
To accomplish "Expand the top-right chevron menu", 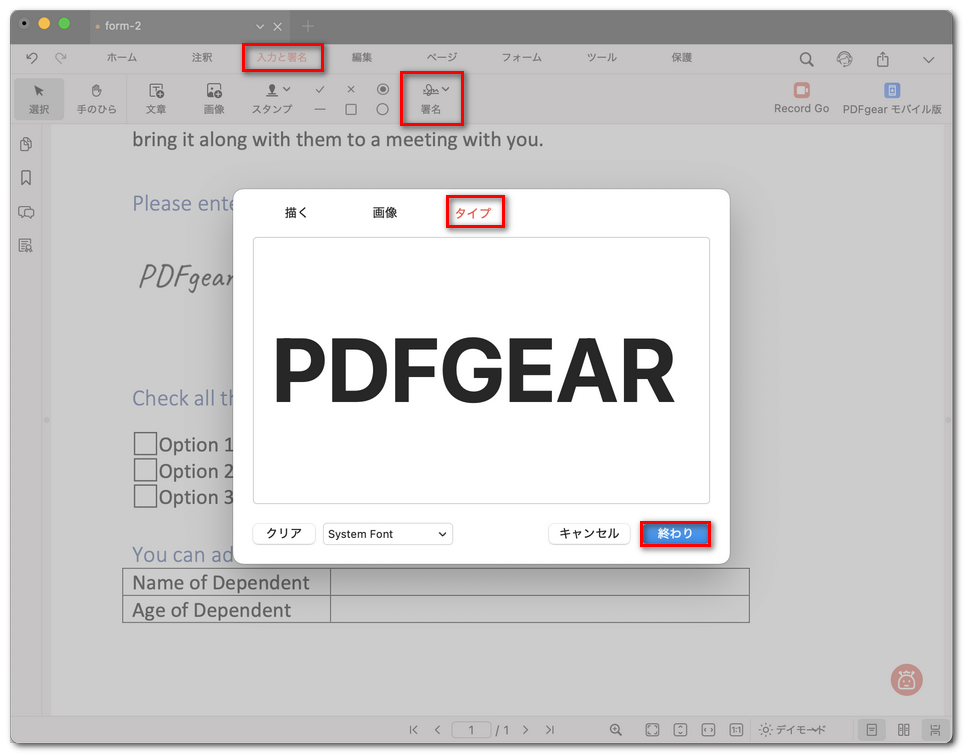I will [x=928, y=60].
